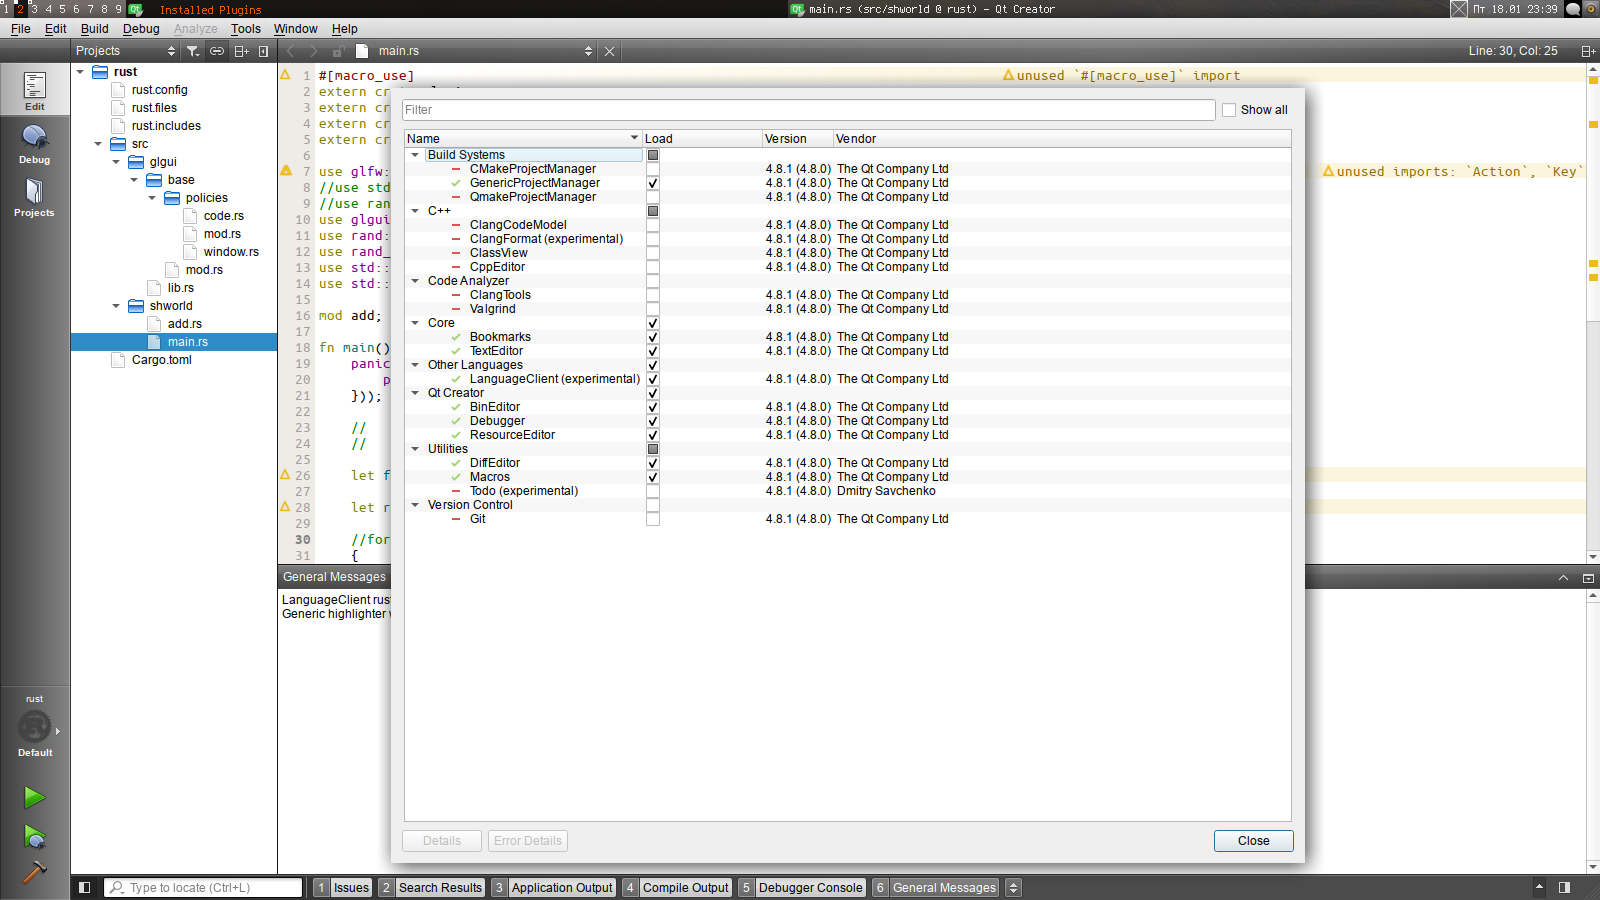Viewport: 1600px width, 900px height.
Task: Toggle the left sidebar visibility
Action: (85, 887)
